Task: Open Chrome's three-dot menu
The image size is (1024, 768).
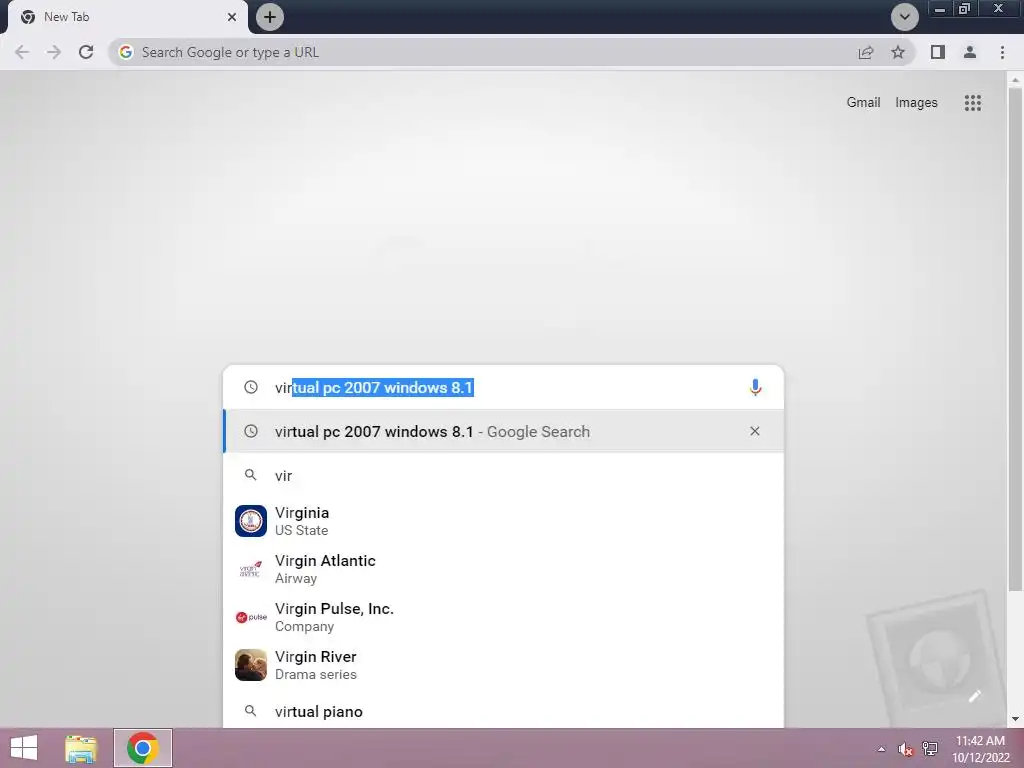Action: click(x=1002, y=52)
